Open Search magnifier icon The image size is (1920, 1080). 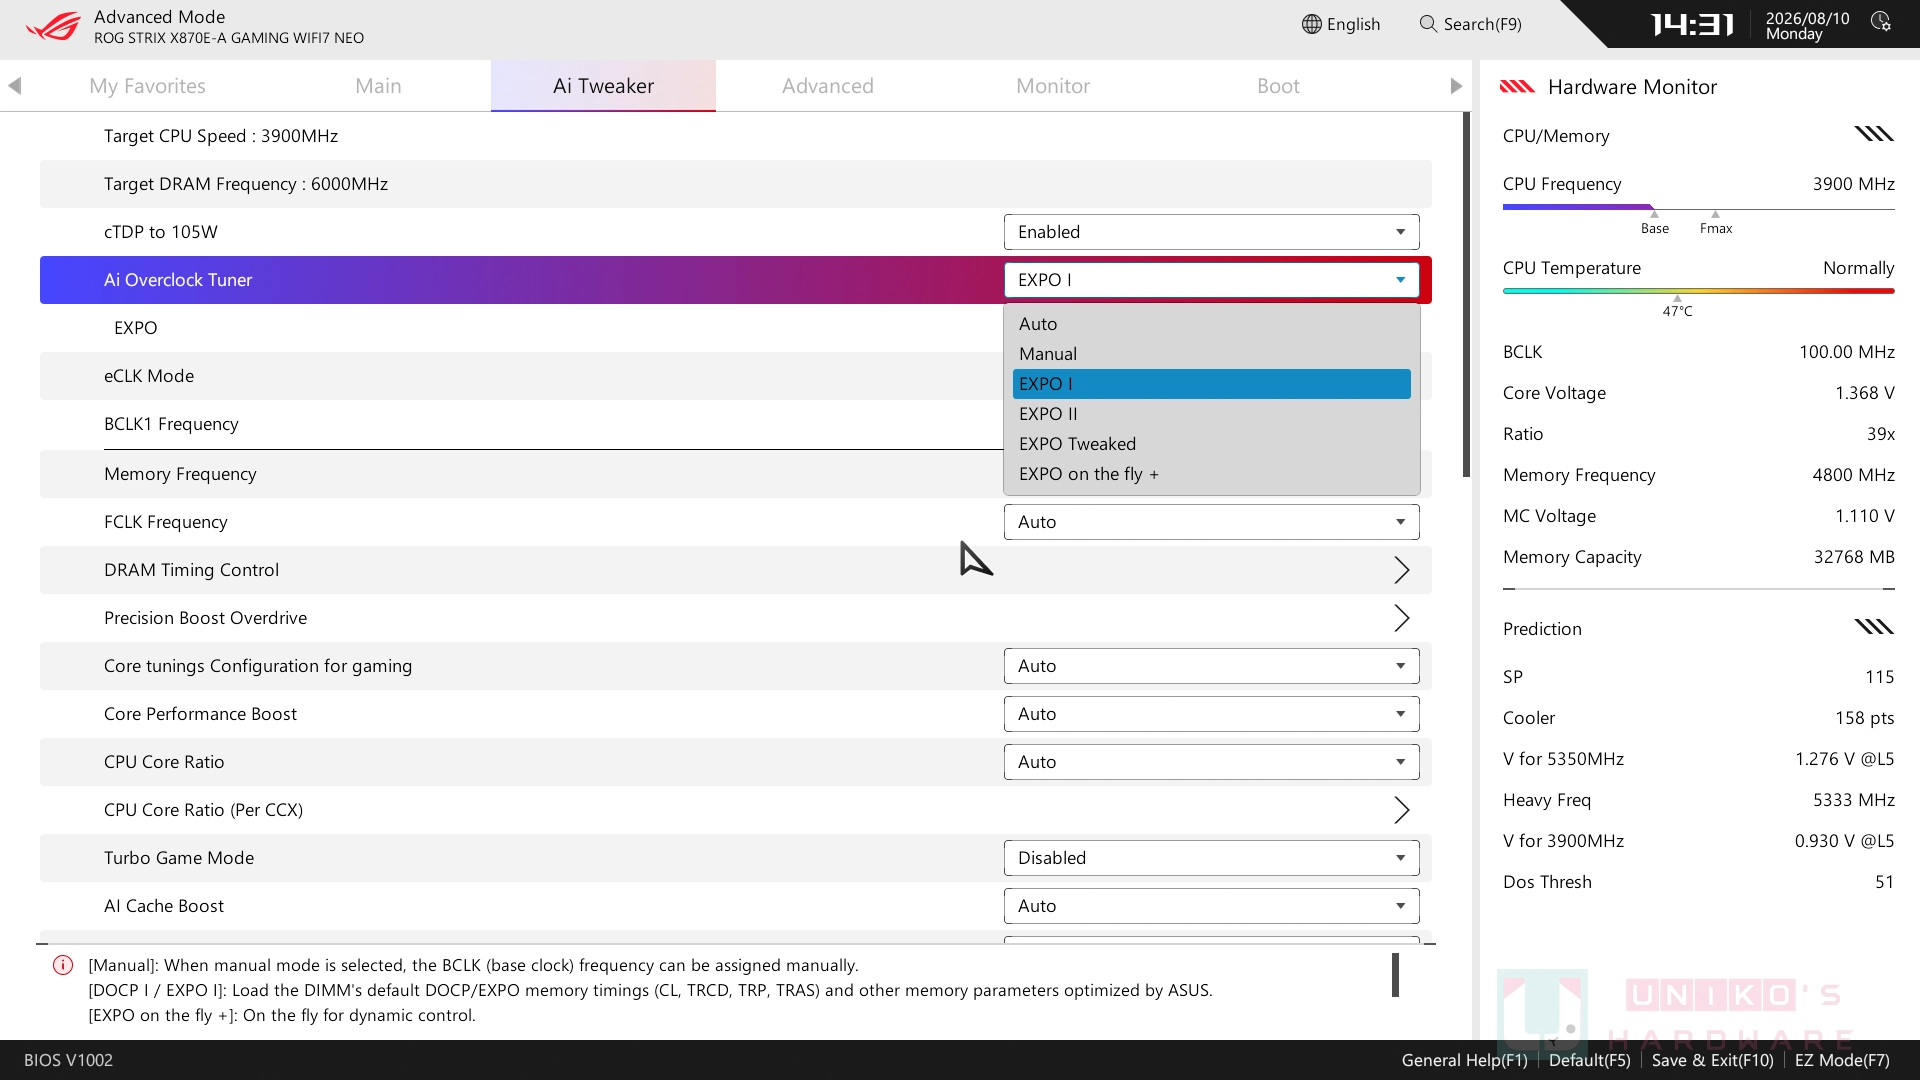(x=1428, y=24)
